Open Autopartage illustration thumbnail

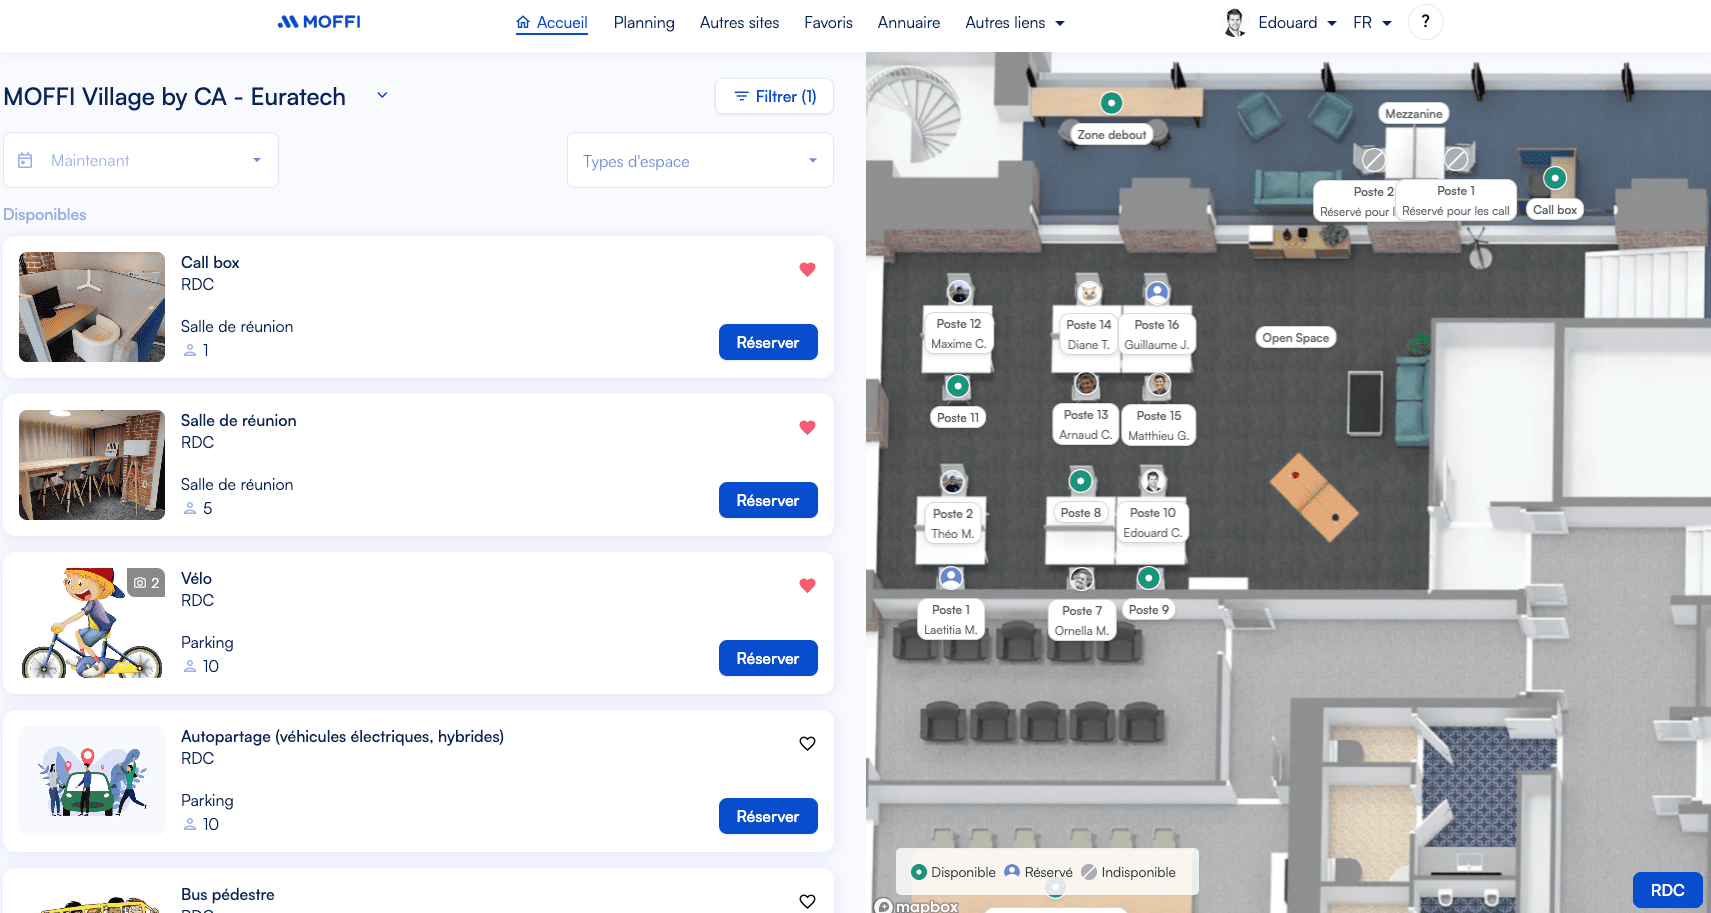(x=92, y=781)
